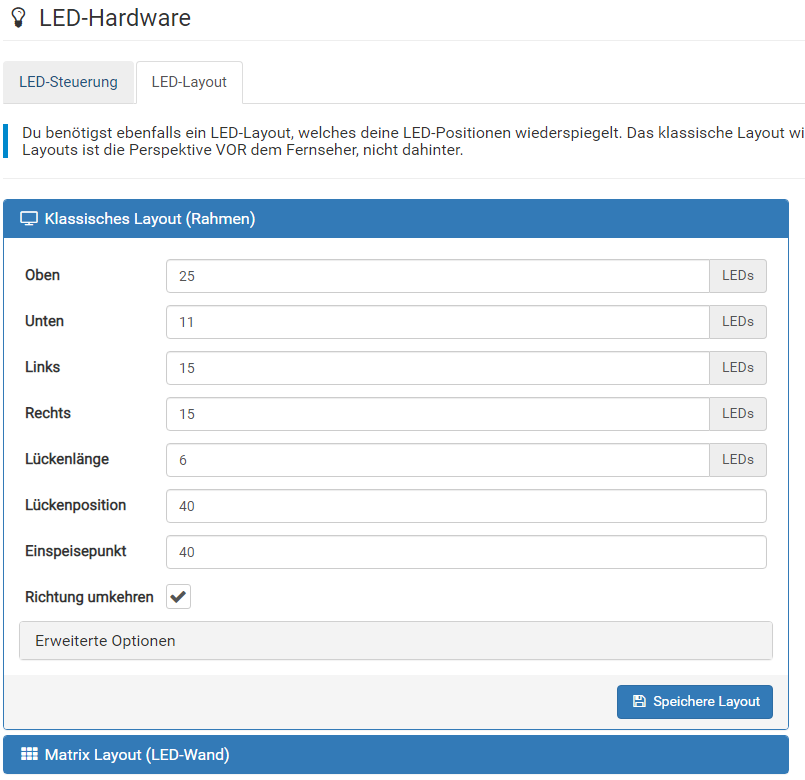Click the floppy disk save icon

pos(639,702)
